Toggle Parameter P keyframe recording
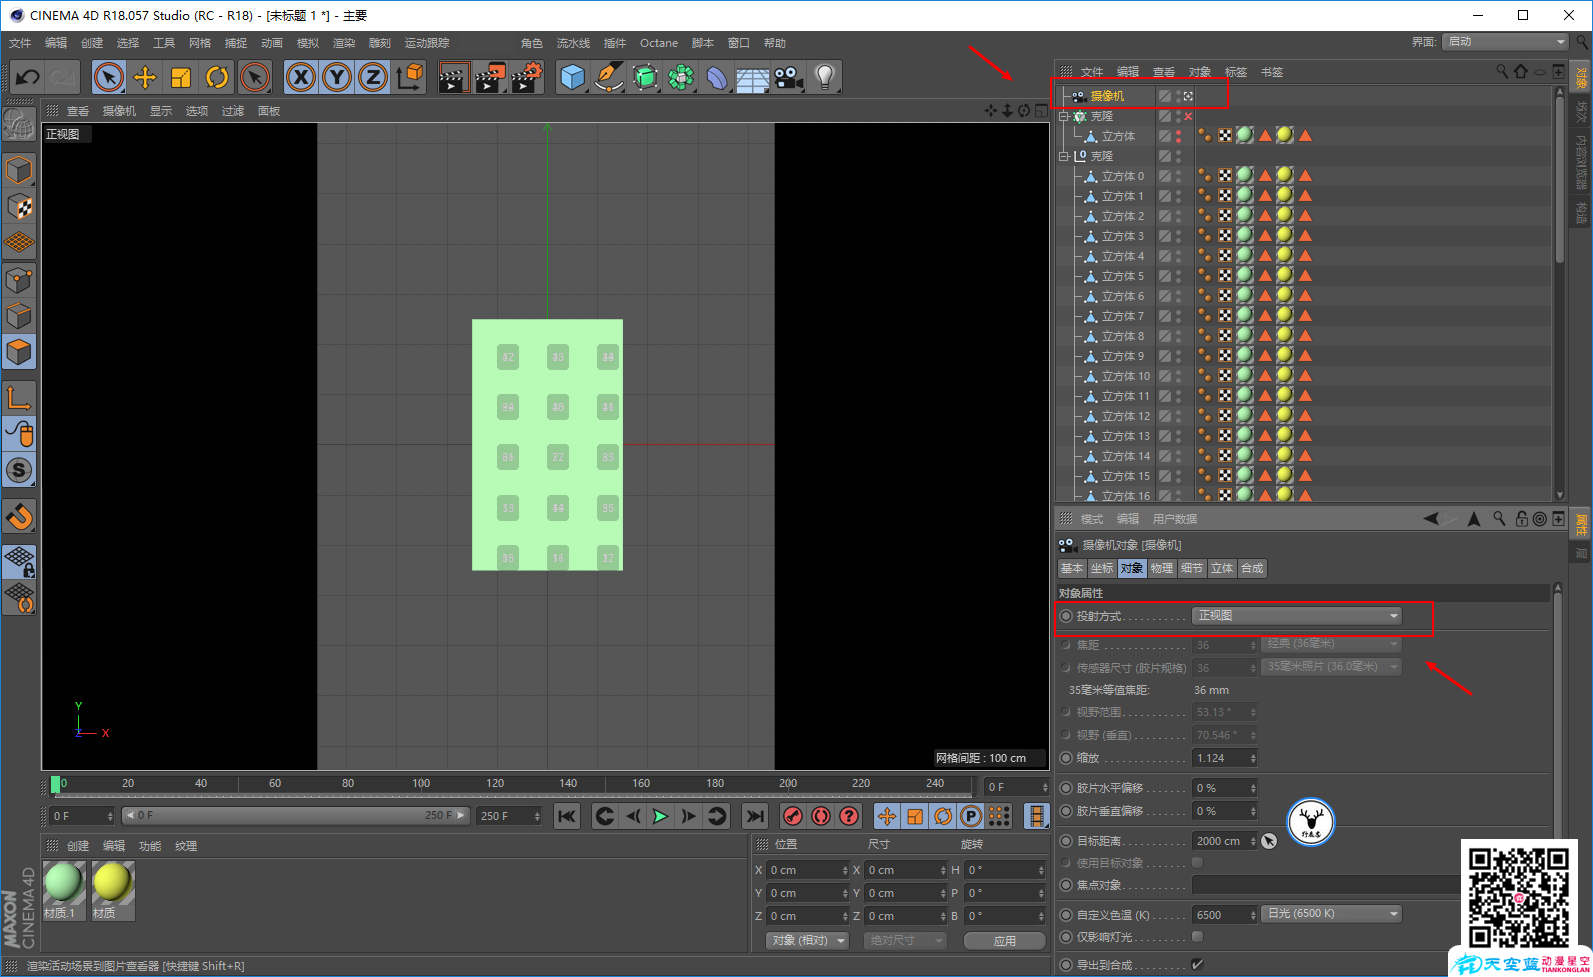The height and width of the screenshot is (977, 1593). pyautogui.click(x=971, y=816)
